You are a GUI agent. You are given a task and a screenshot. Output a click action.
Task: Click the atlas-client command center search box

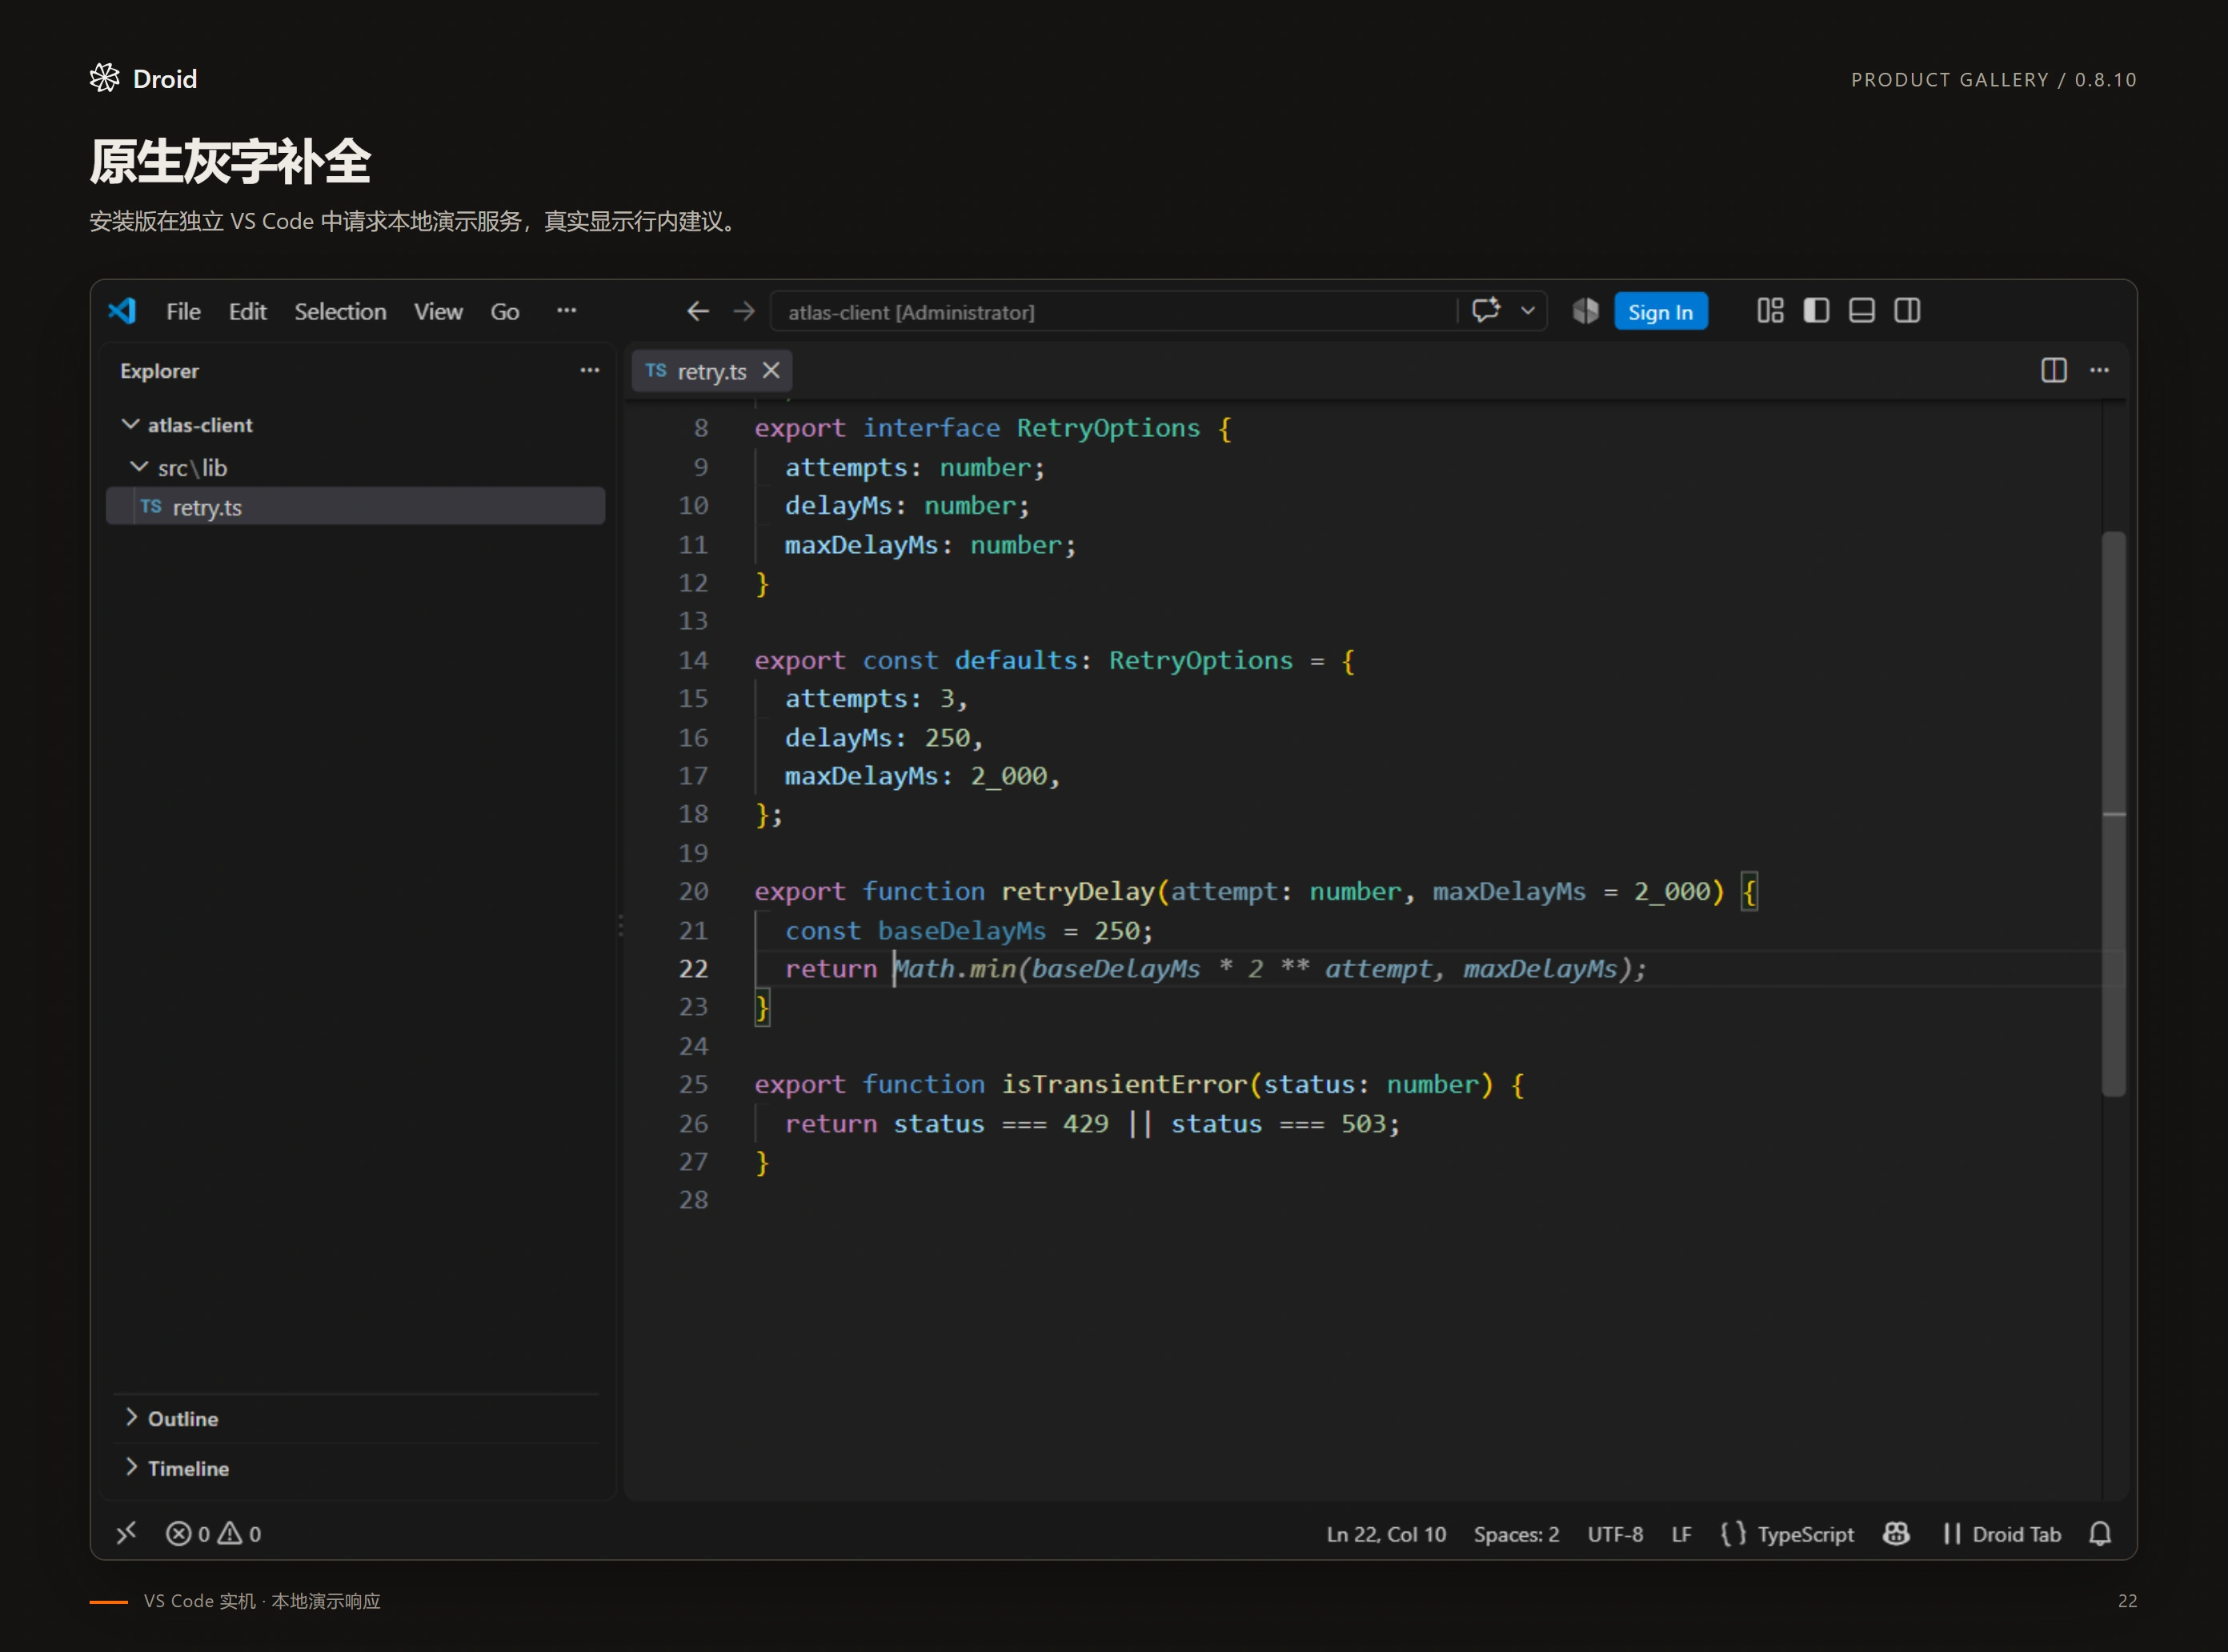tap(1113, 312)
